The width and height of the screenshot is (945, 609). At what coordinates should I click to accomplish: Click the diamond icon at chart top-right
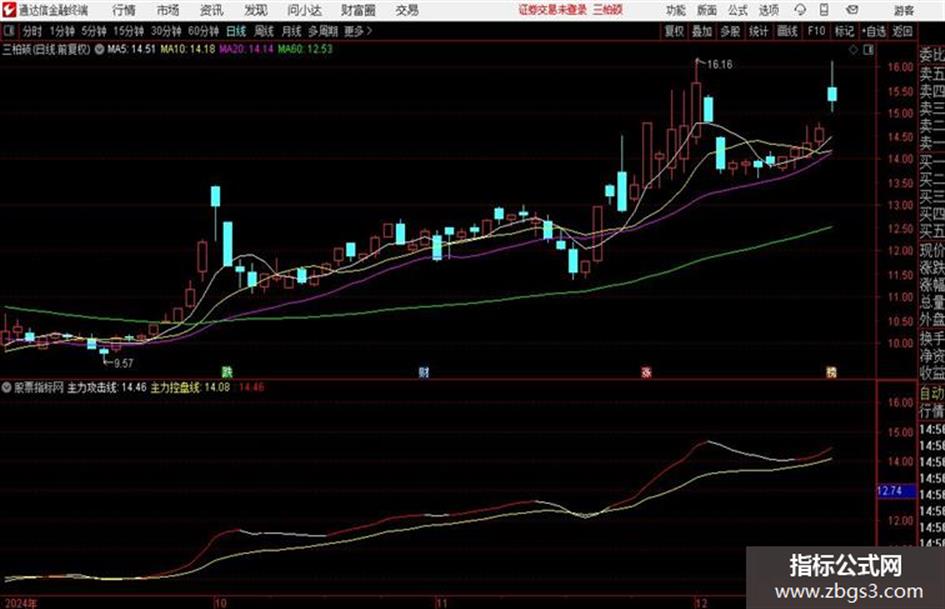tap(853, 50)
